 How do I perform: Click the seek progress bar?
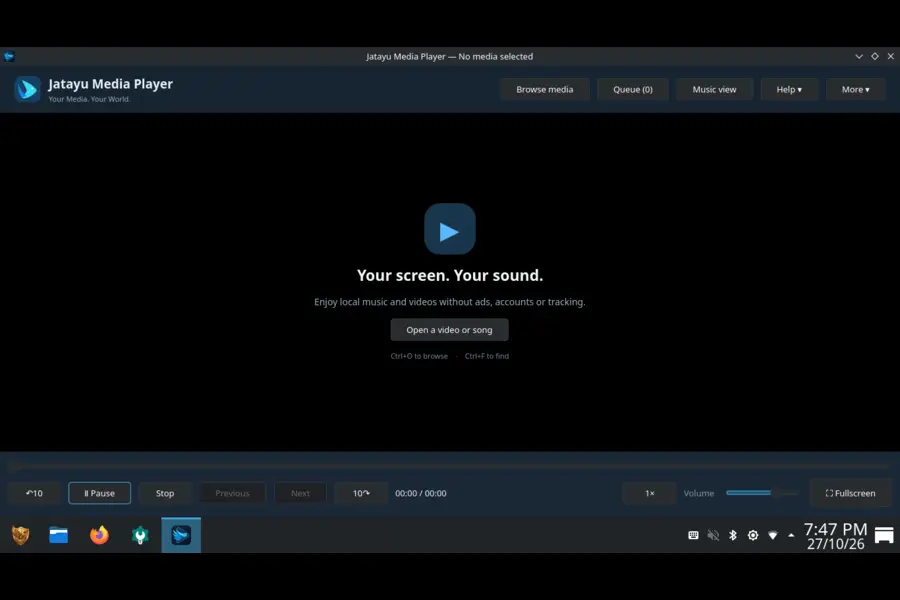click(x=449, y=466)
